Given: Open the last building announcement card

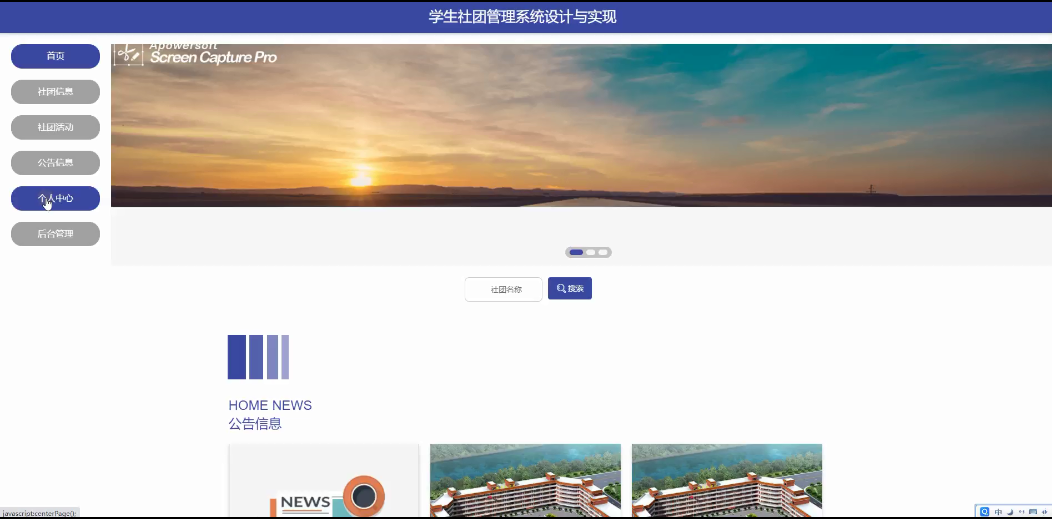Looking at the screenshot, I should click(x=727, y=480).
